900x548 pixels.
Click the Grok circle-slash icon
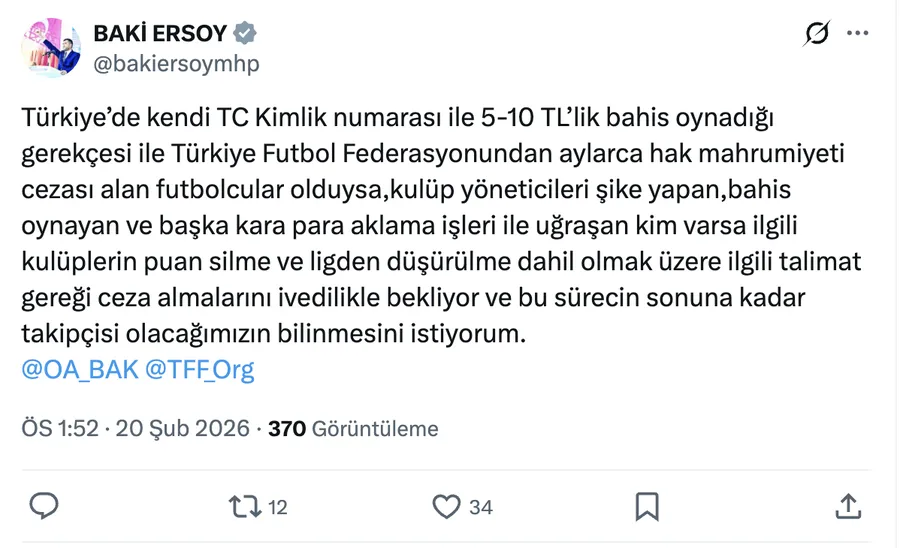[x=817, y=33]
